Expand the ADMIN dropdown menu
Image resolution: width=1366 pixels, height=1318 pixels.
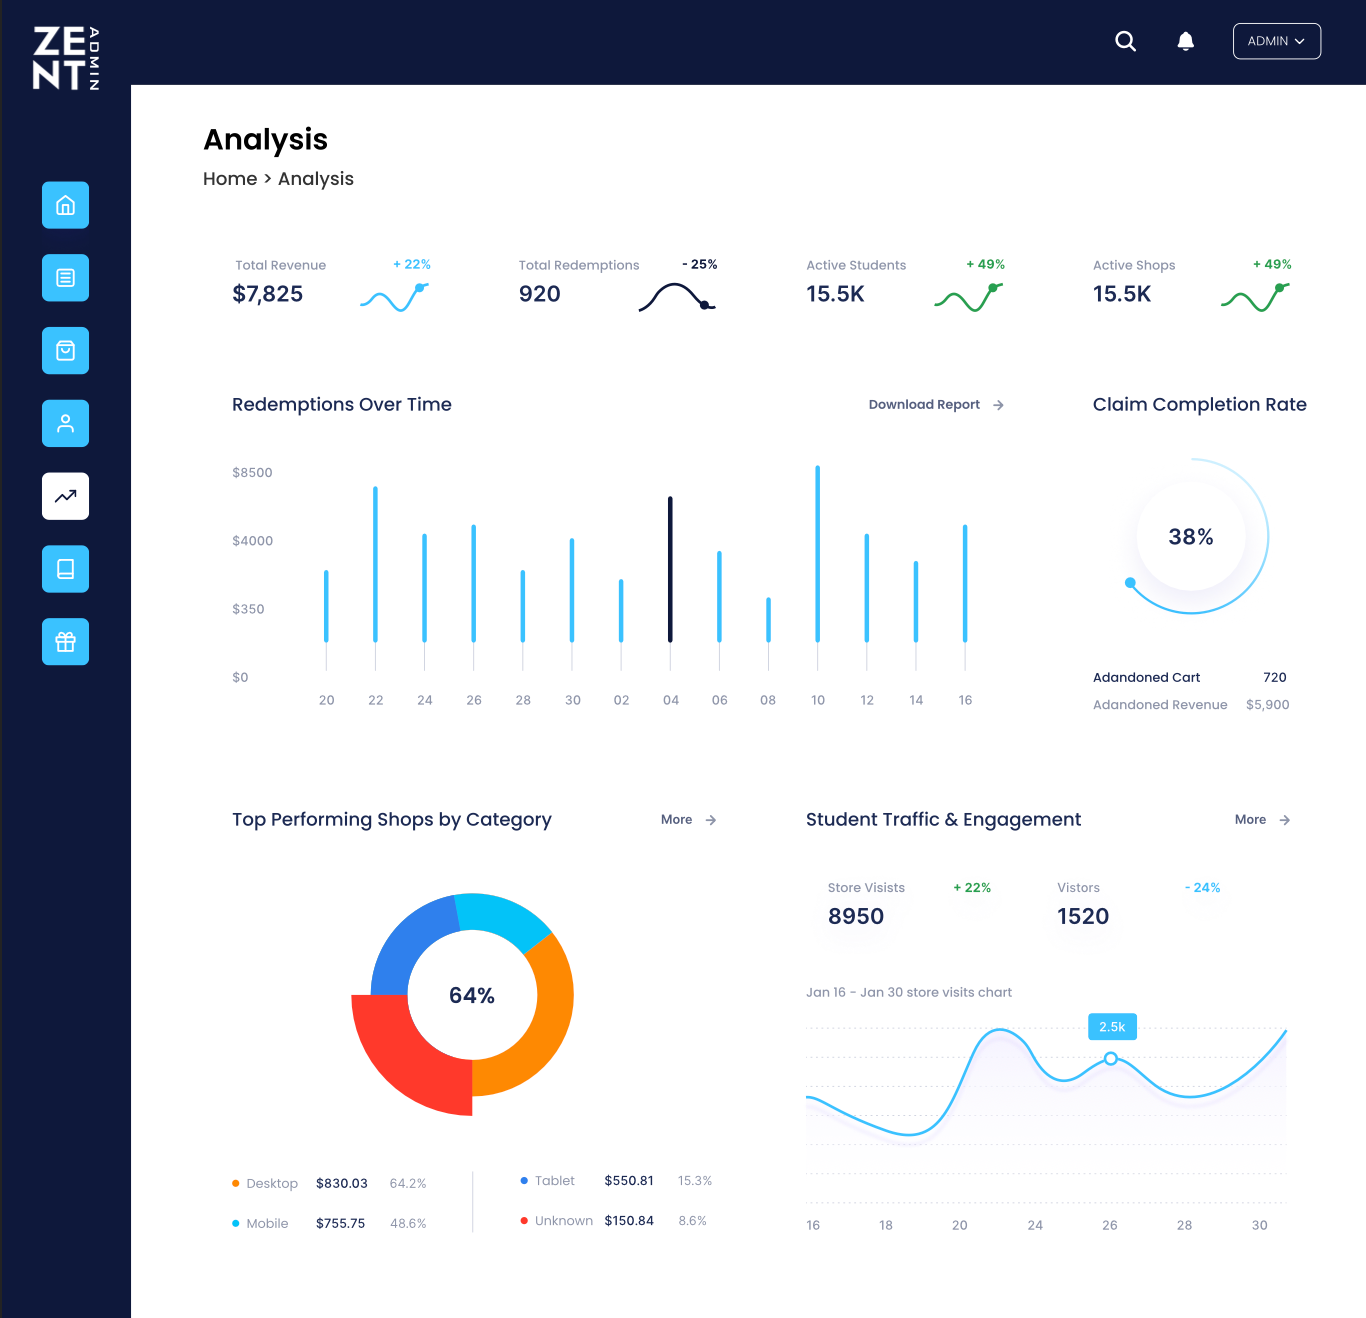(x=1276, y=41)
